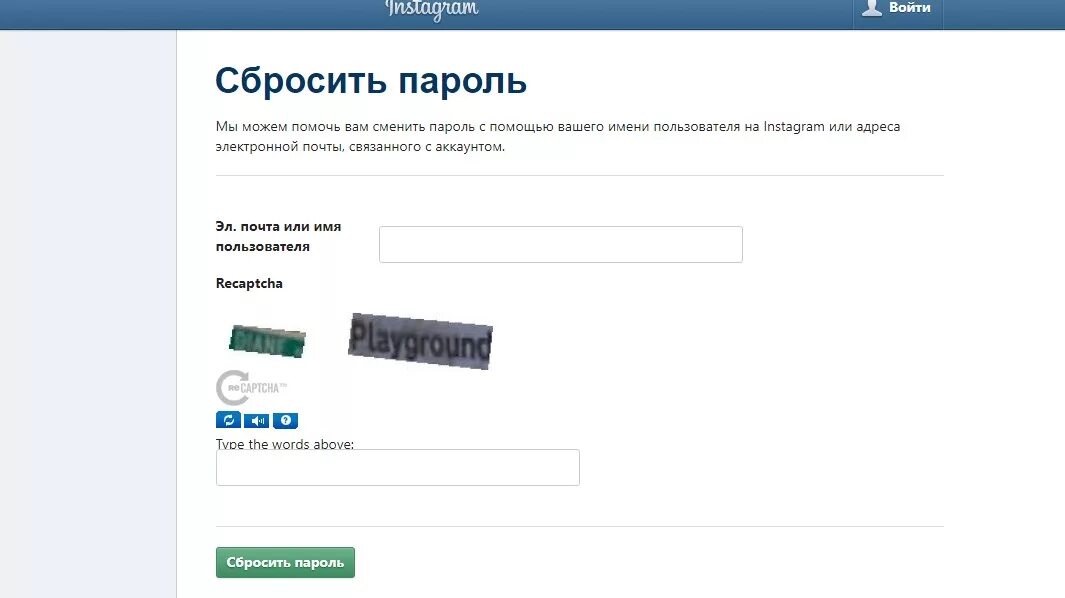Click the Instagram logo in the header

pos(432,10)
